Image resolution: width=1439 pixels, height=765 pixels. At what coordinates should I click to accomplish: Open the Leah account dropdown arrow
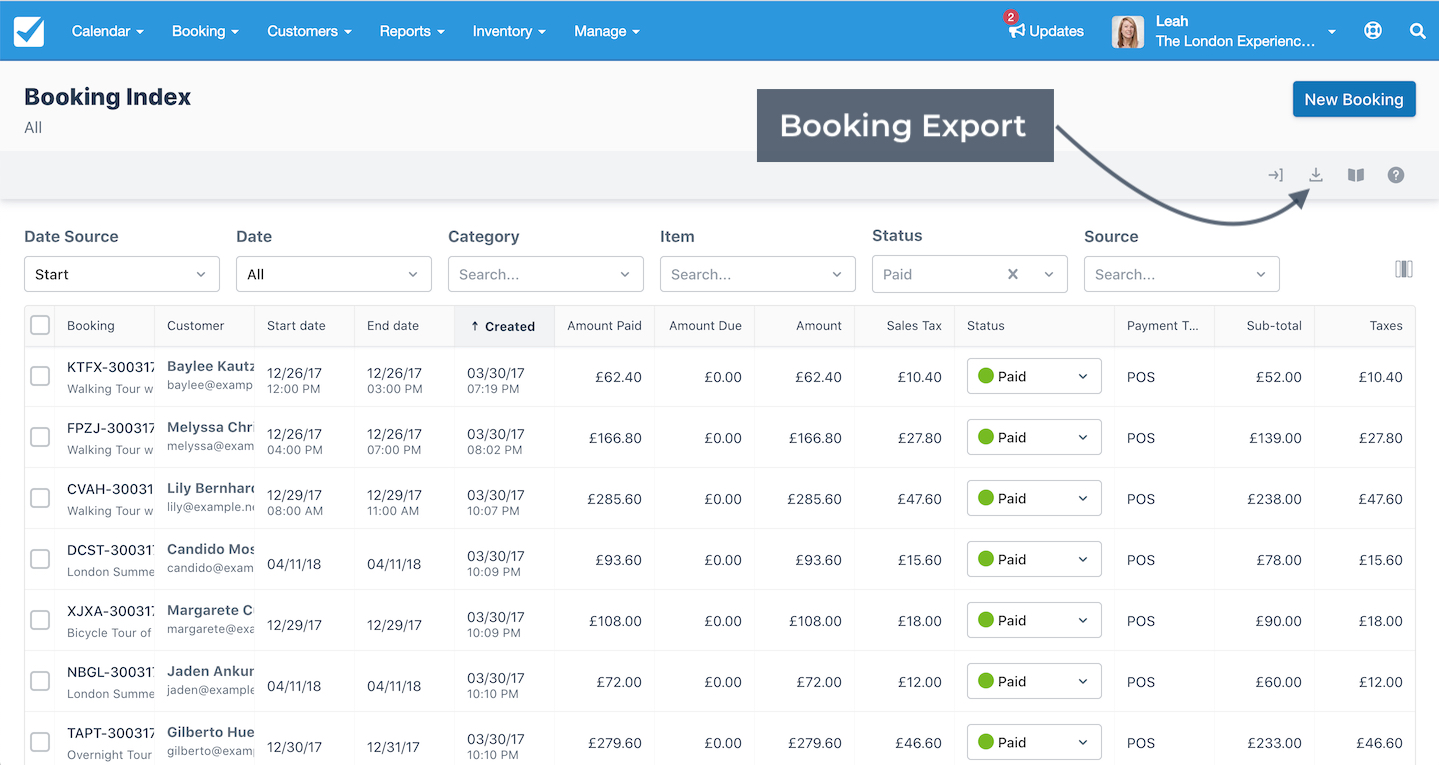pos(1332,32)
